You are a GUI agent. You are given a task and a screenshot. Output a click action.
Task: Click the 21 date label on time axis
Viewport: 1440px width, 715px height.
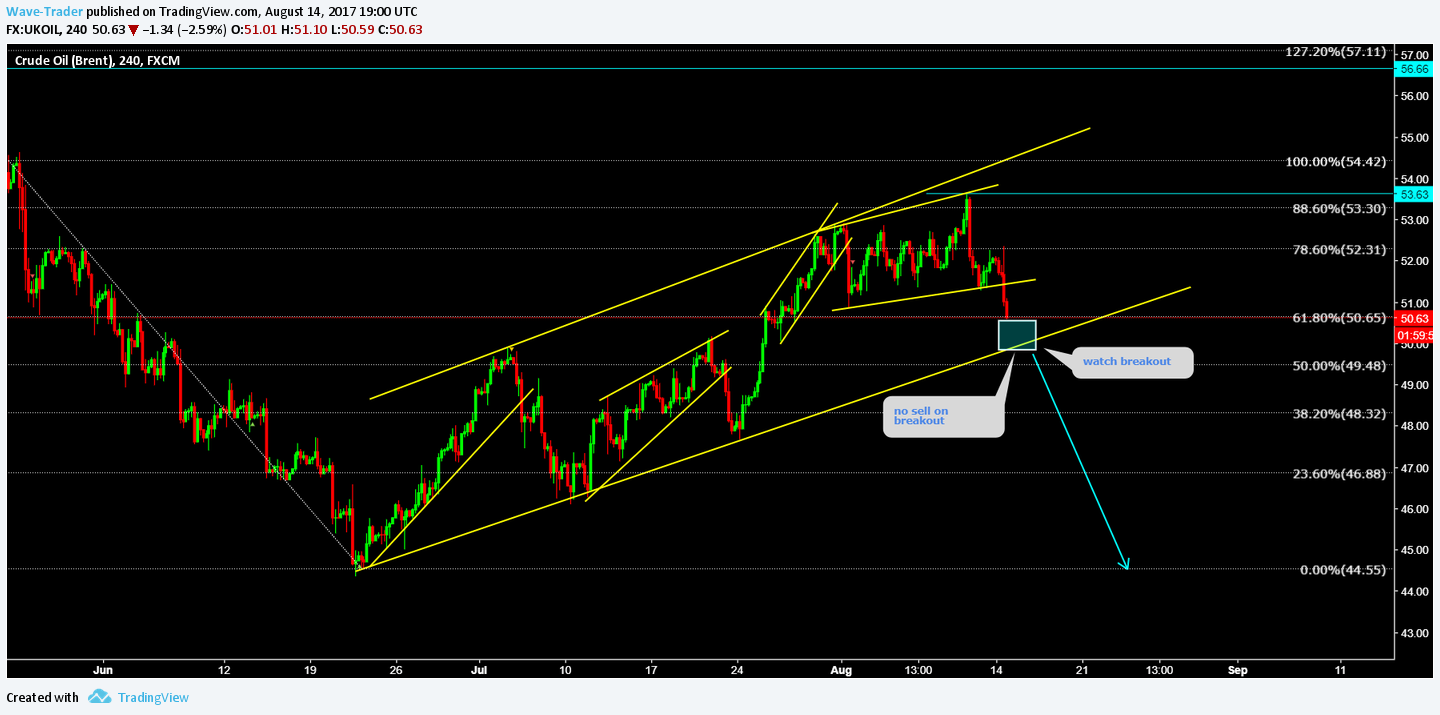1082,669
